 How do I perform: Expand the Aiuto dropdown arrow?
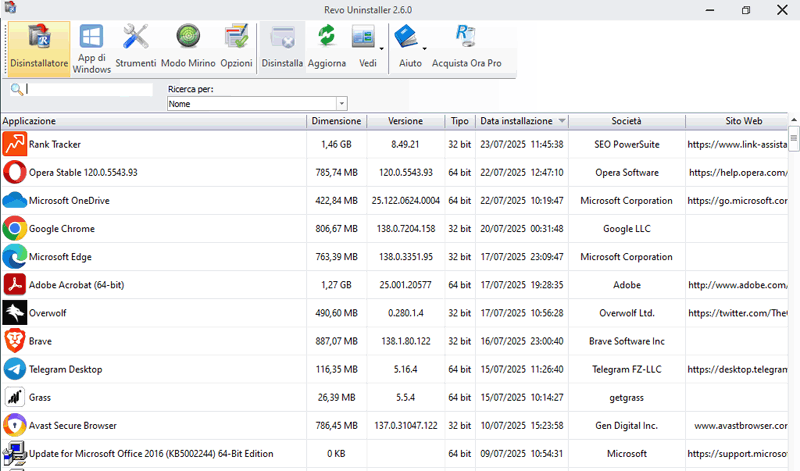pyautogui.click(x=424, y=47)
